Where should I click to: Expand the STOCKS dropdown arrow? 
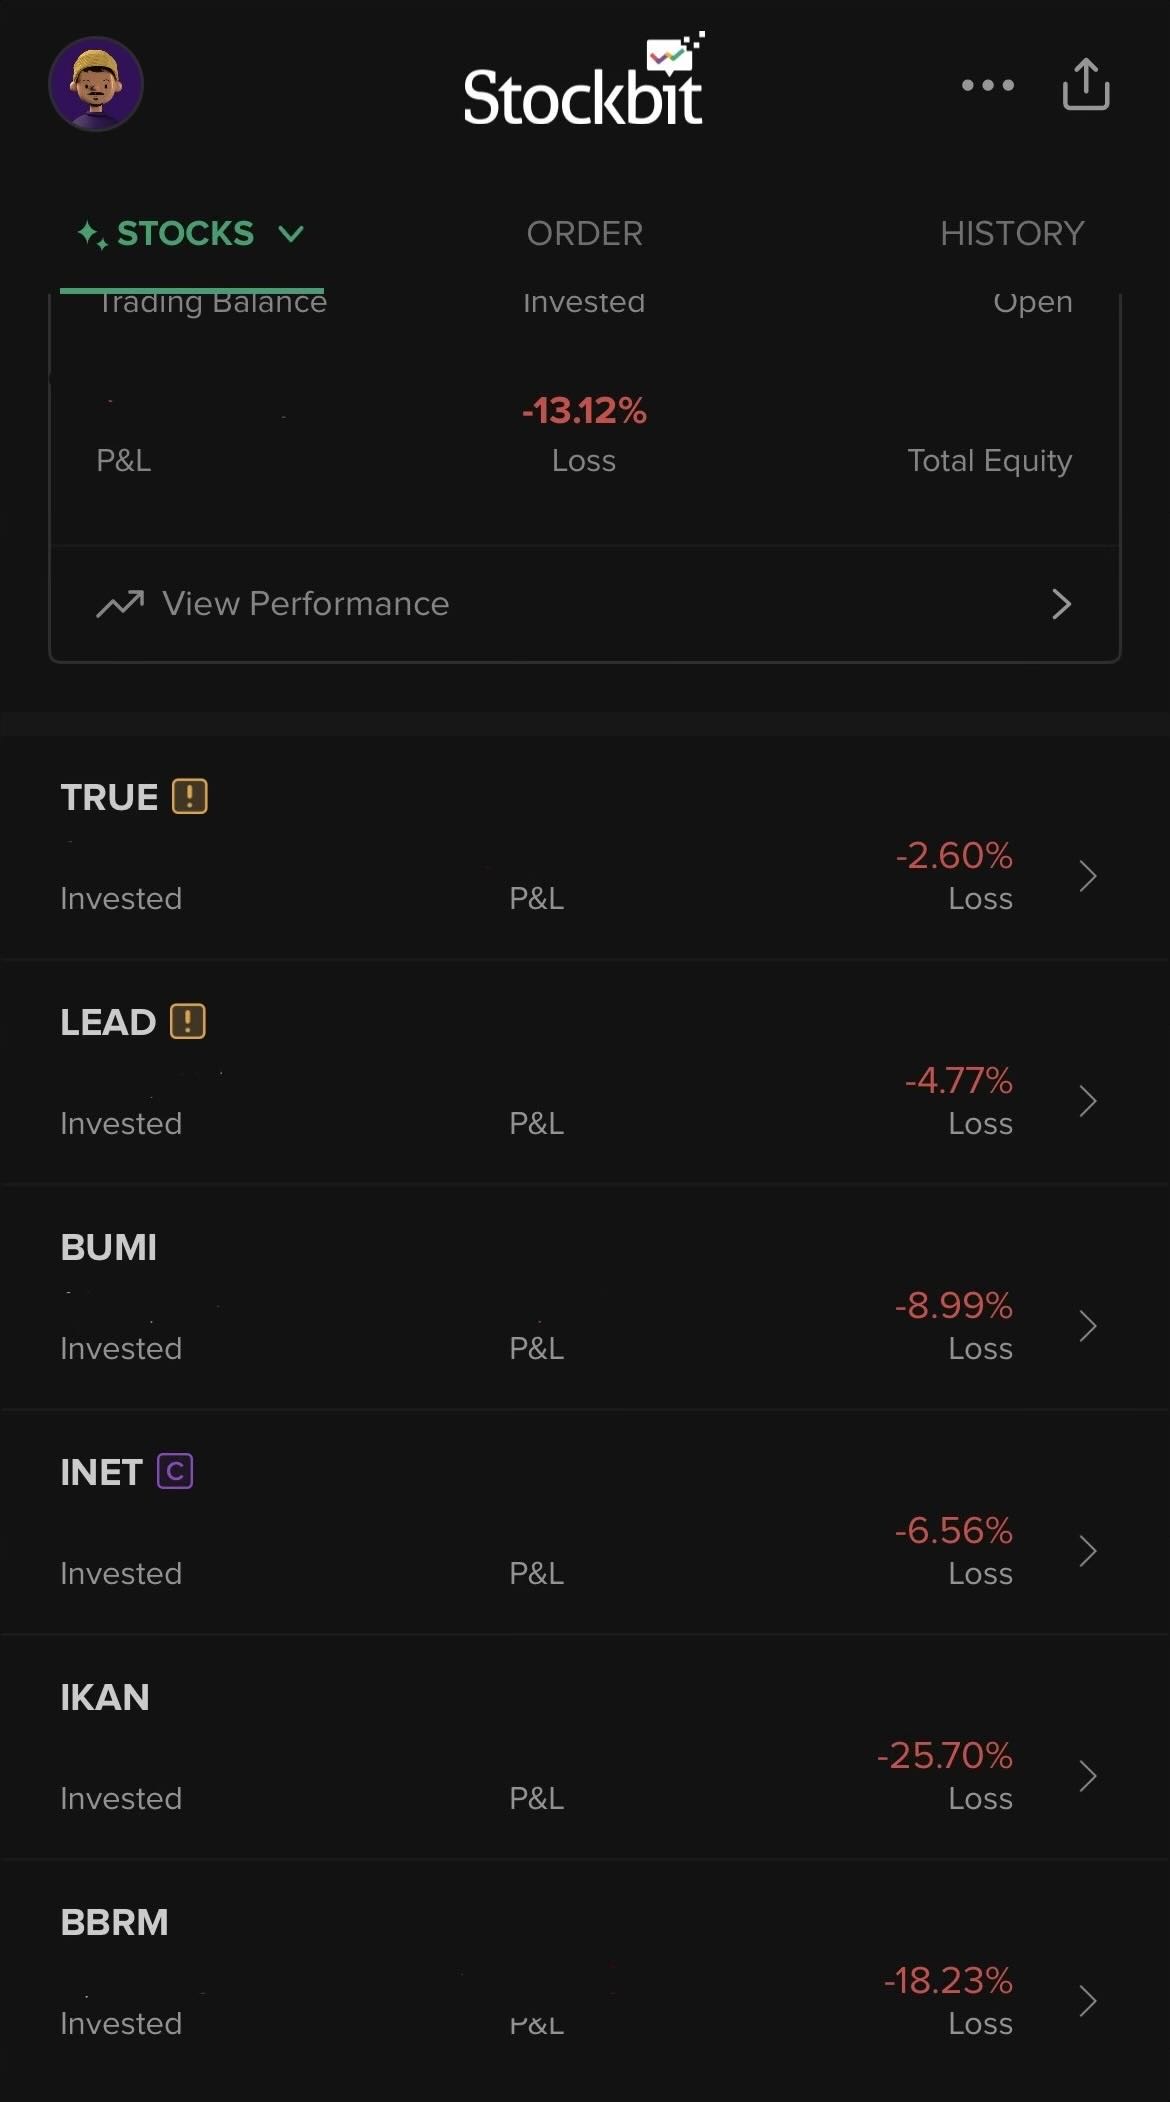(291, 234)
